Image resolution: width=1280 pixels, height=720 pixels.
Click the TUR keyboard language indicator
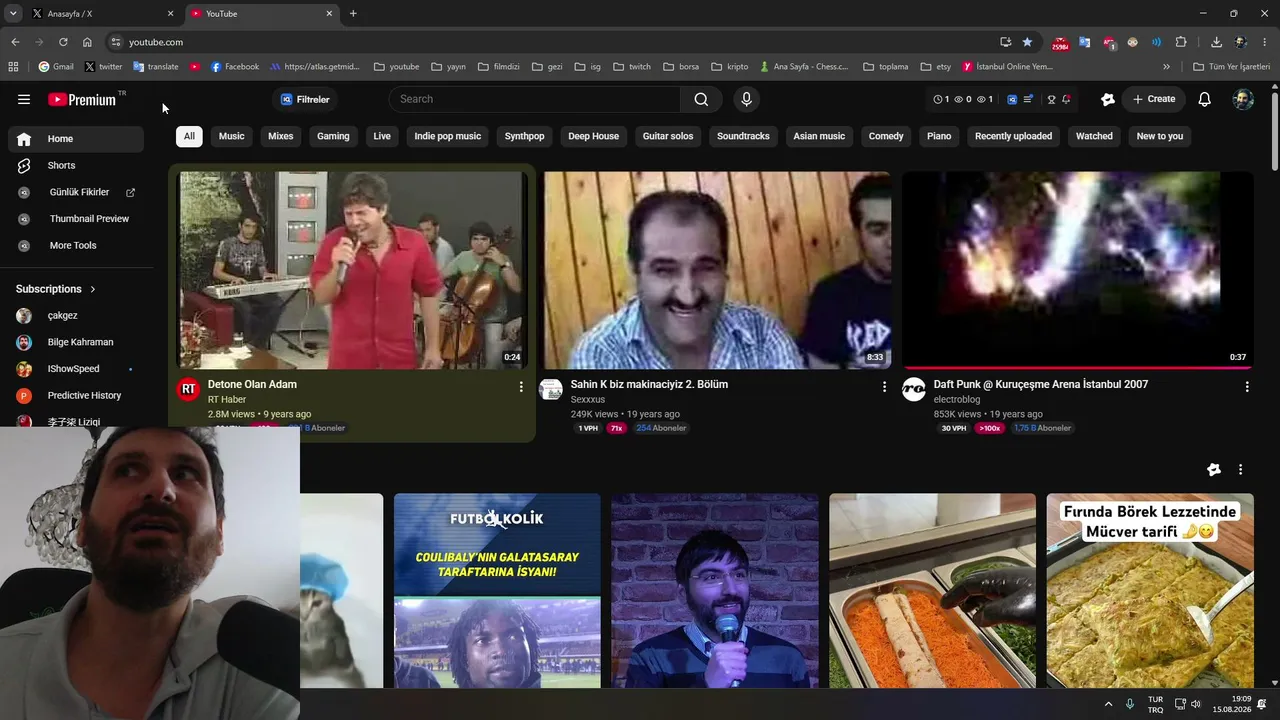pyautogui.click(x=1155, y=704)
